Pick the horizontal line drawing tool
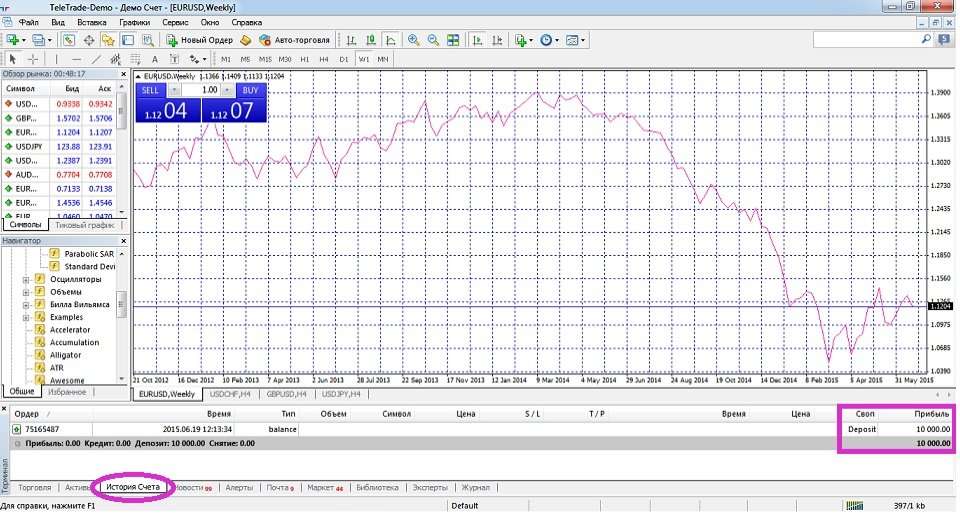Viewport: 960px width, 514px height. 77,59
